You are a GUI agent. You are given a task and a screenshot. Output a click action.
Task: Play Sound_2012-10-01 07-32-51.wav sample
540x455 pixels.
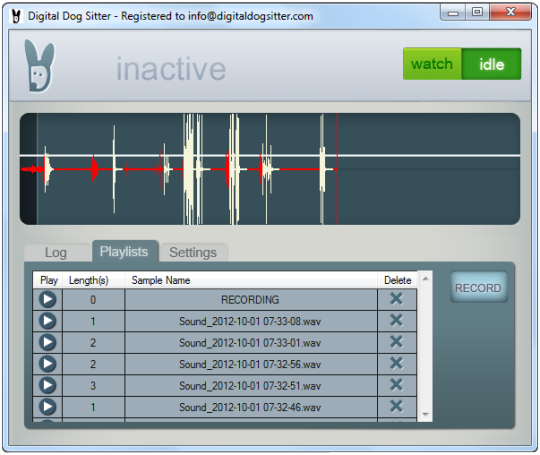pos(48,385)
